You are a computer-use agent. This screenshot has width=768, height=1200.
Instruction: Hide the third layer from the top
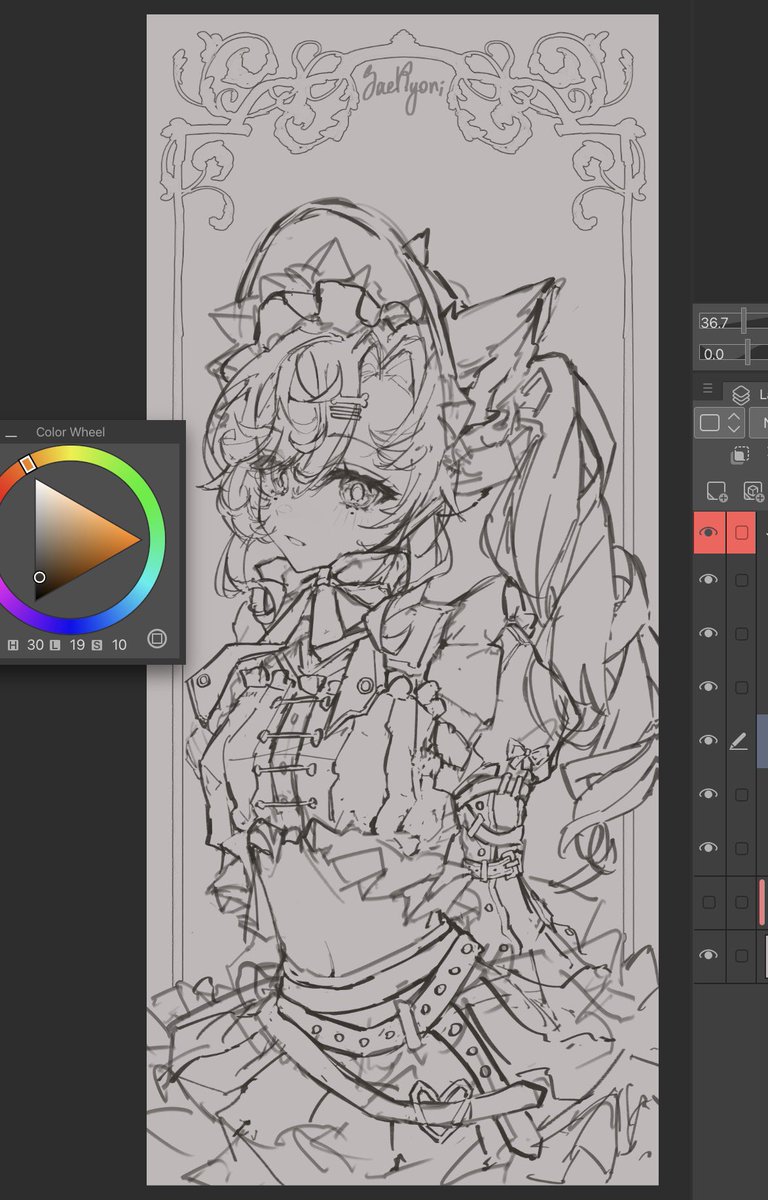click(709, 633)
